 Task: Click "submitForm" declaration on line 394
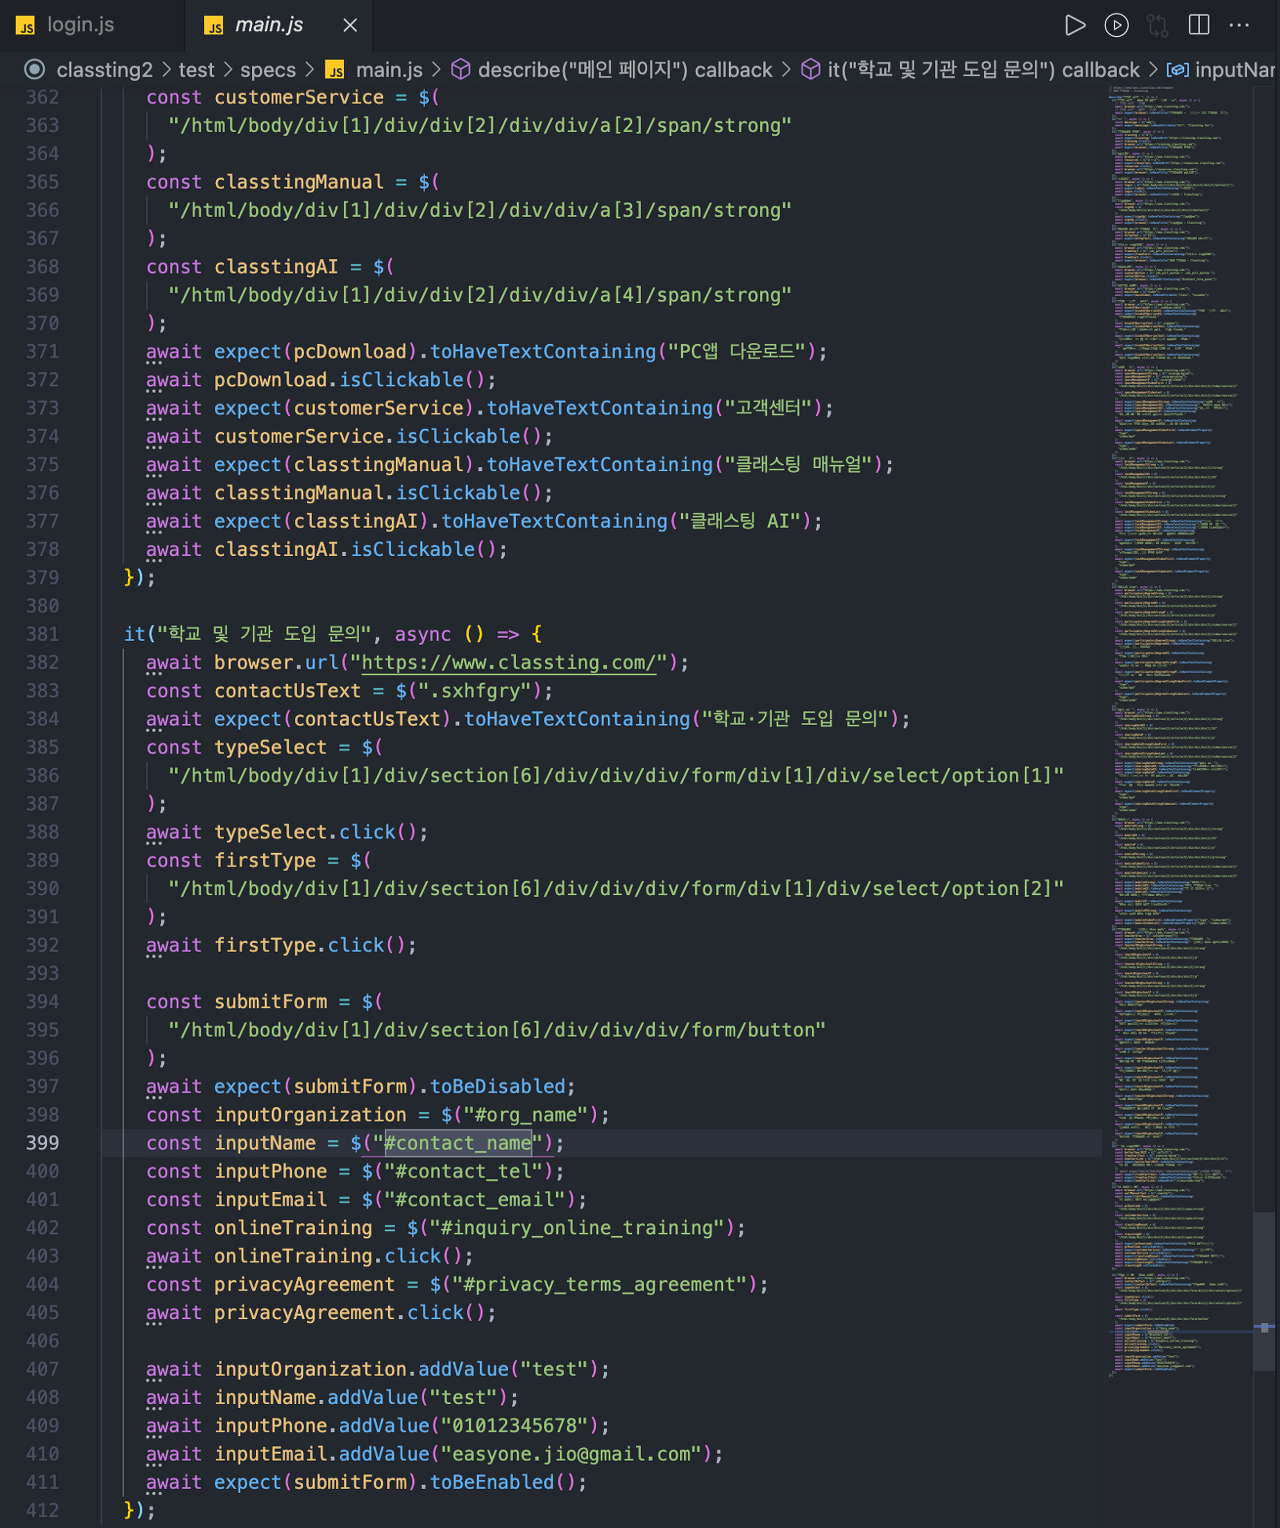pos(270,1002)
